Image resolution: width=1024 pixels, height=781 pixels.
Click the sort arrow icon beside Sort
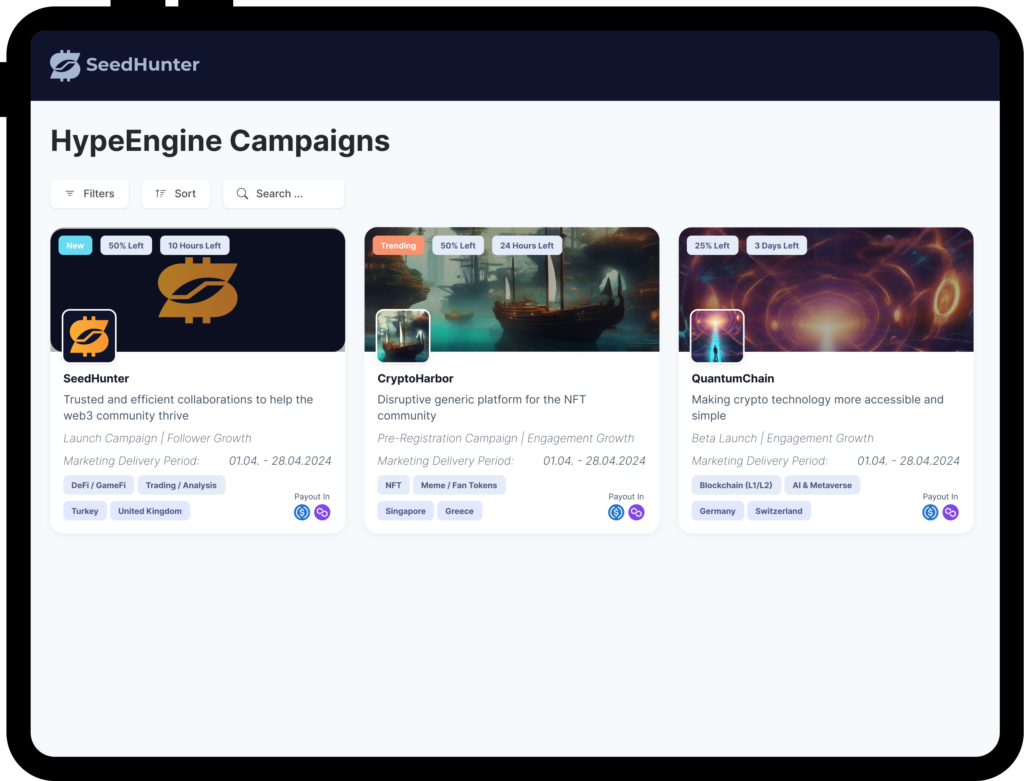point(161,193)
